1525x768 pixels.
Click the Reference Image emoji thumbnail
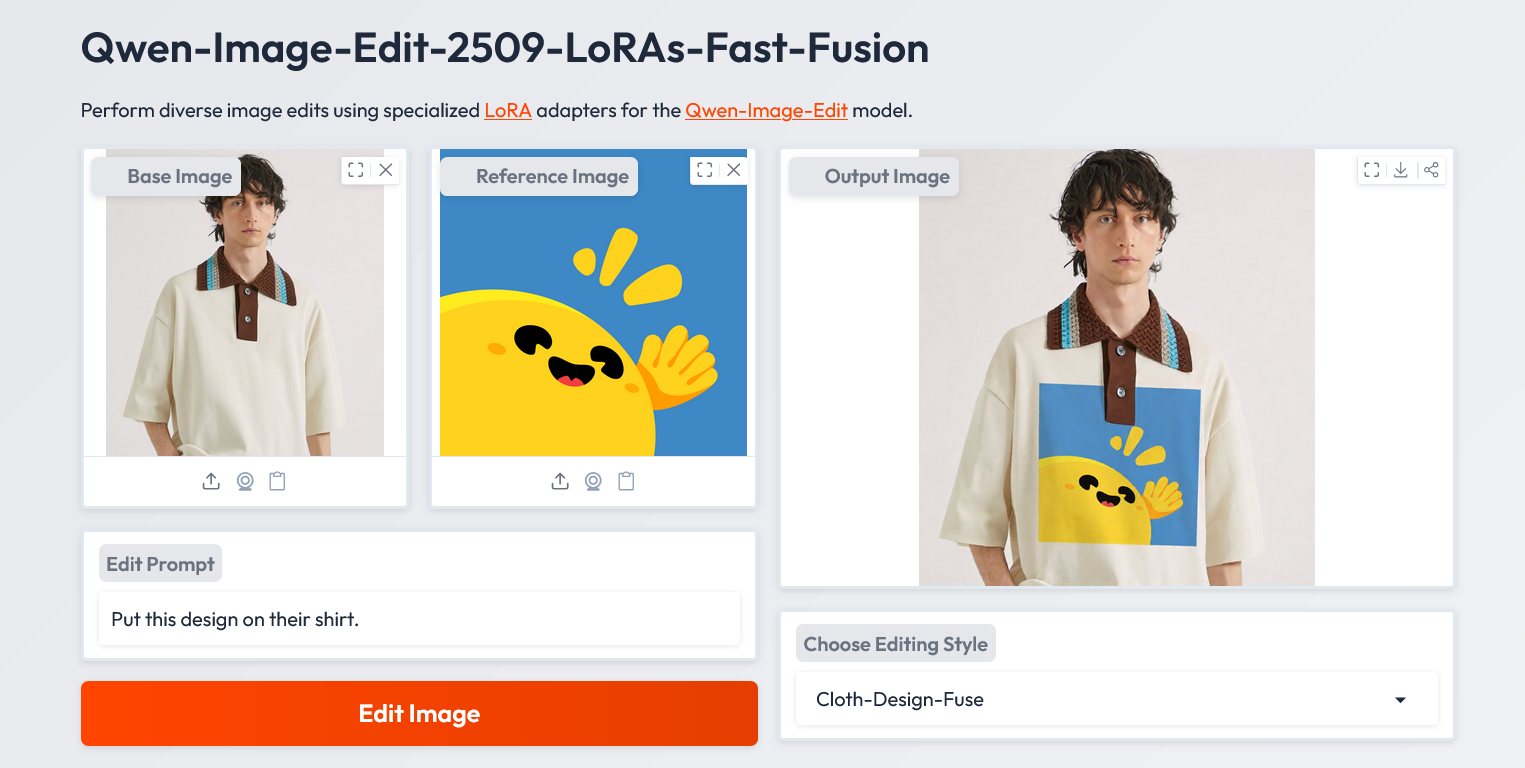(x=593, y=320)
